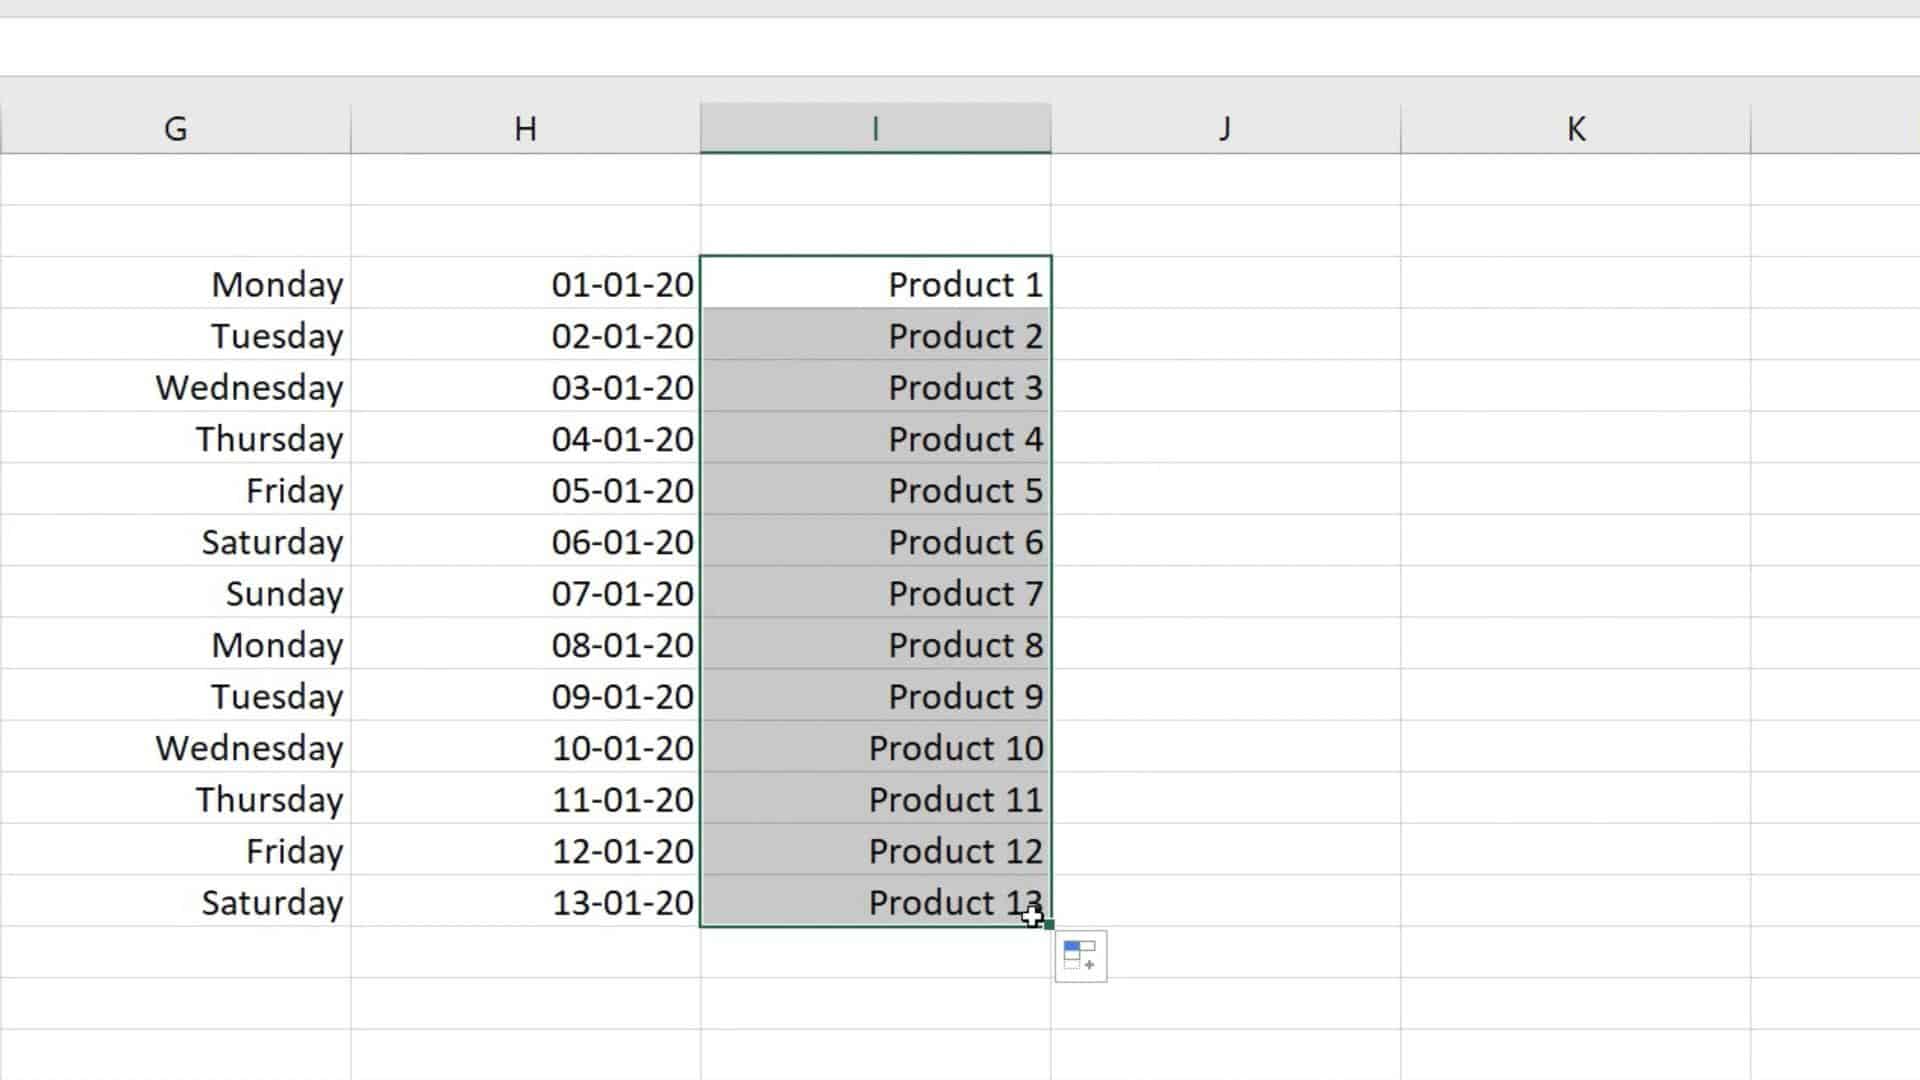Select column header I
This screenshot has width=1920, height=1080.
pyautogui.click(x=875, y=127)
